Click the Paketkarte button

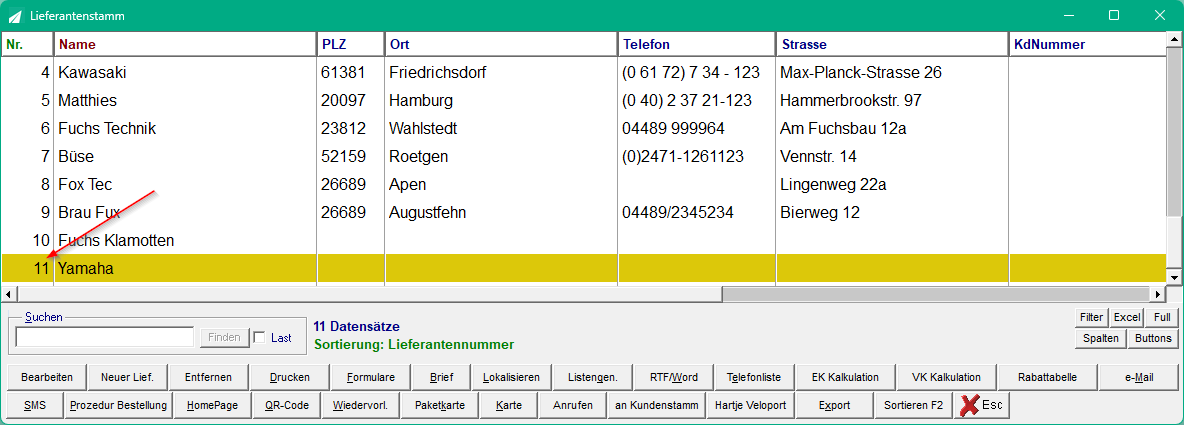(x=438, y=405)
